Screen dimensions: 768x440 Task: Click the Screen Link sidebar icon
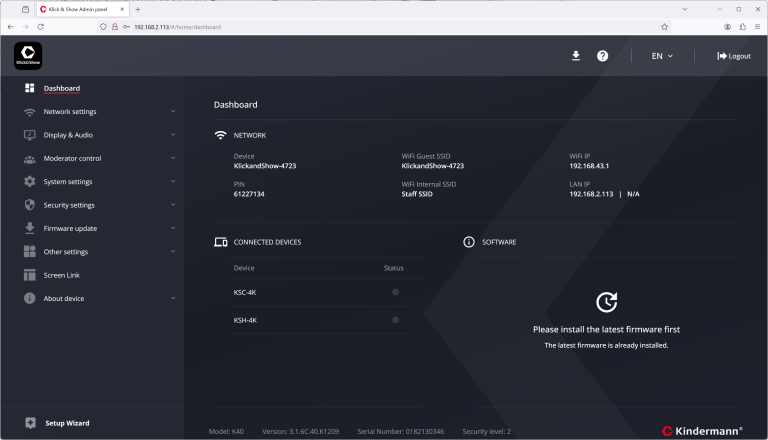pyautogui.click(x=30, y=275)
